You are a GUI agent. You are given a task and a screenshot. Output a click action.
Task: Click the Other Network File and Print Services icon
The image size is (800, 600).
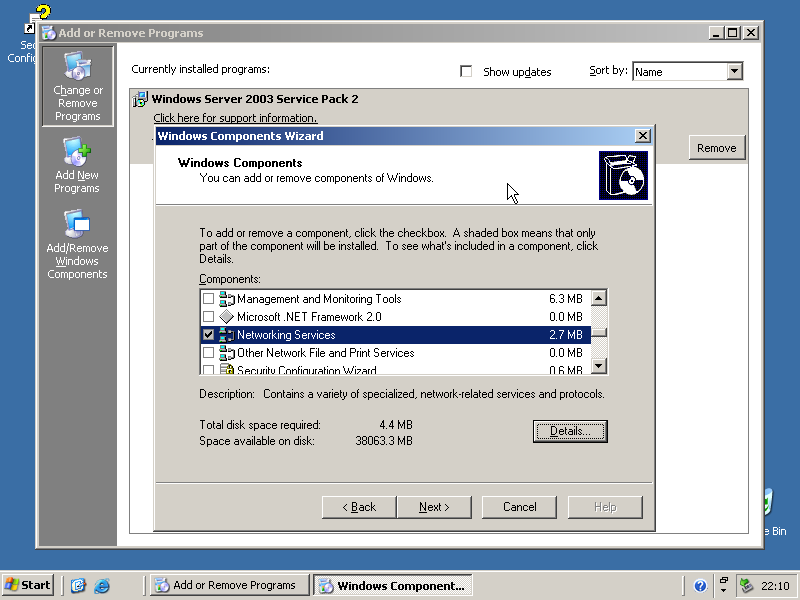pyautogui.click(x=226, y=353)
